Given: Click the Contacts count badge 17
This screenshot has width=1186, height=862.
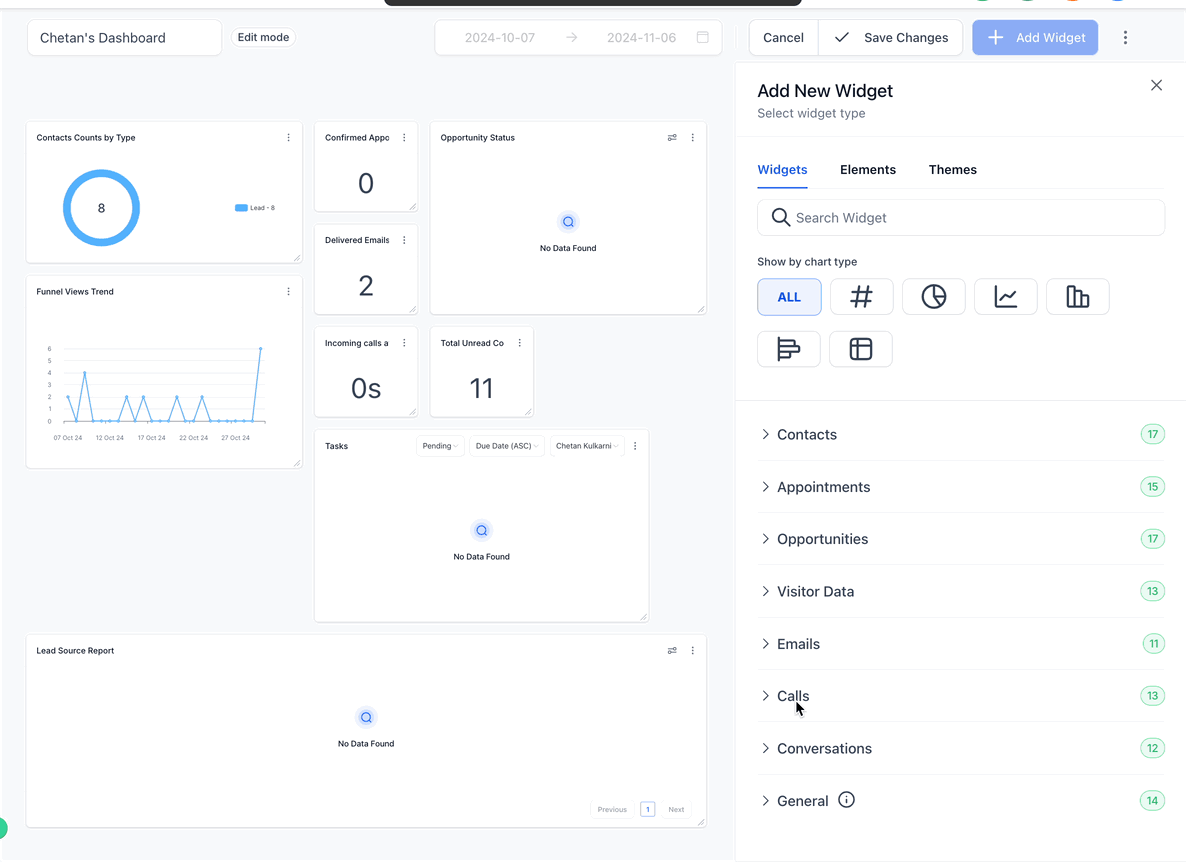Looking at the screenshot, I should pos(1152,434).
